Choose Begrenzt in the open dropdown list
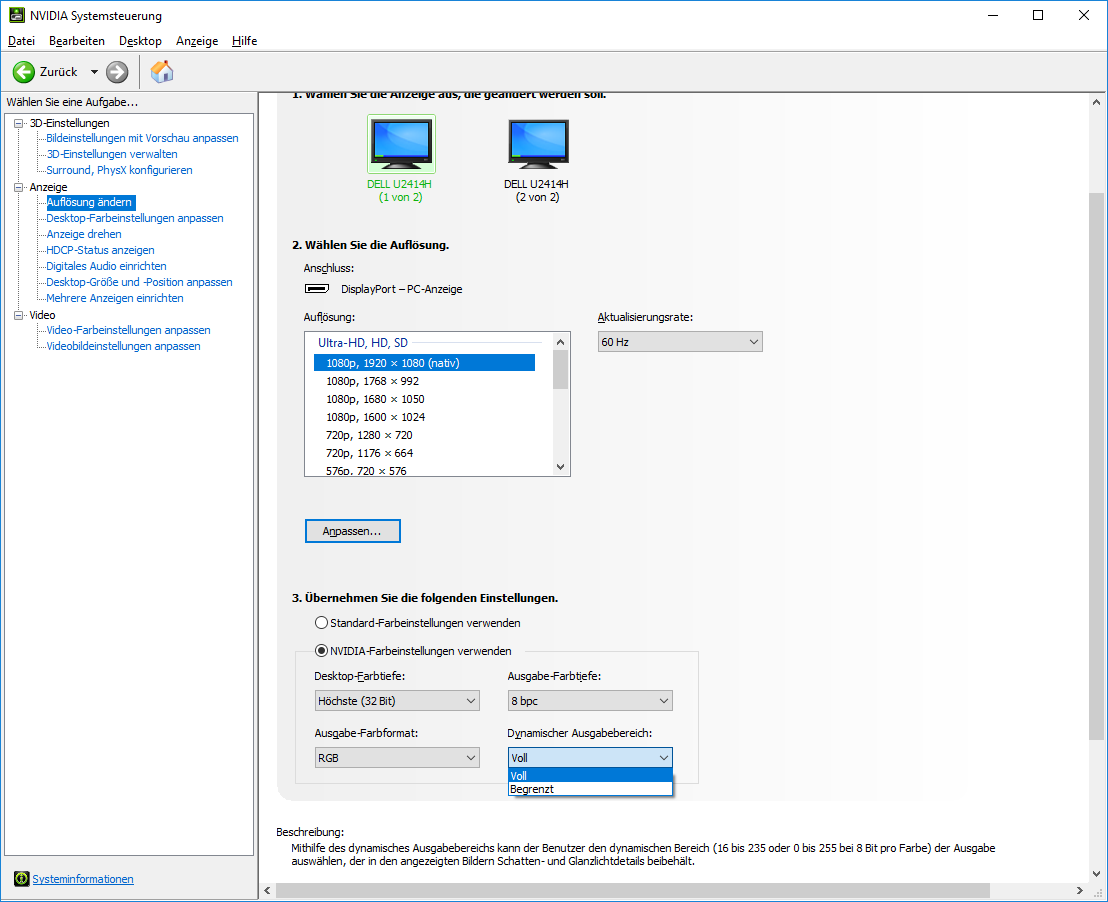The height and width of the screenshot is (902, 1108). coord(590,789)
